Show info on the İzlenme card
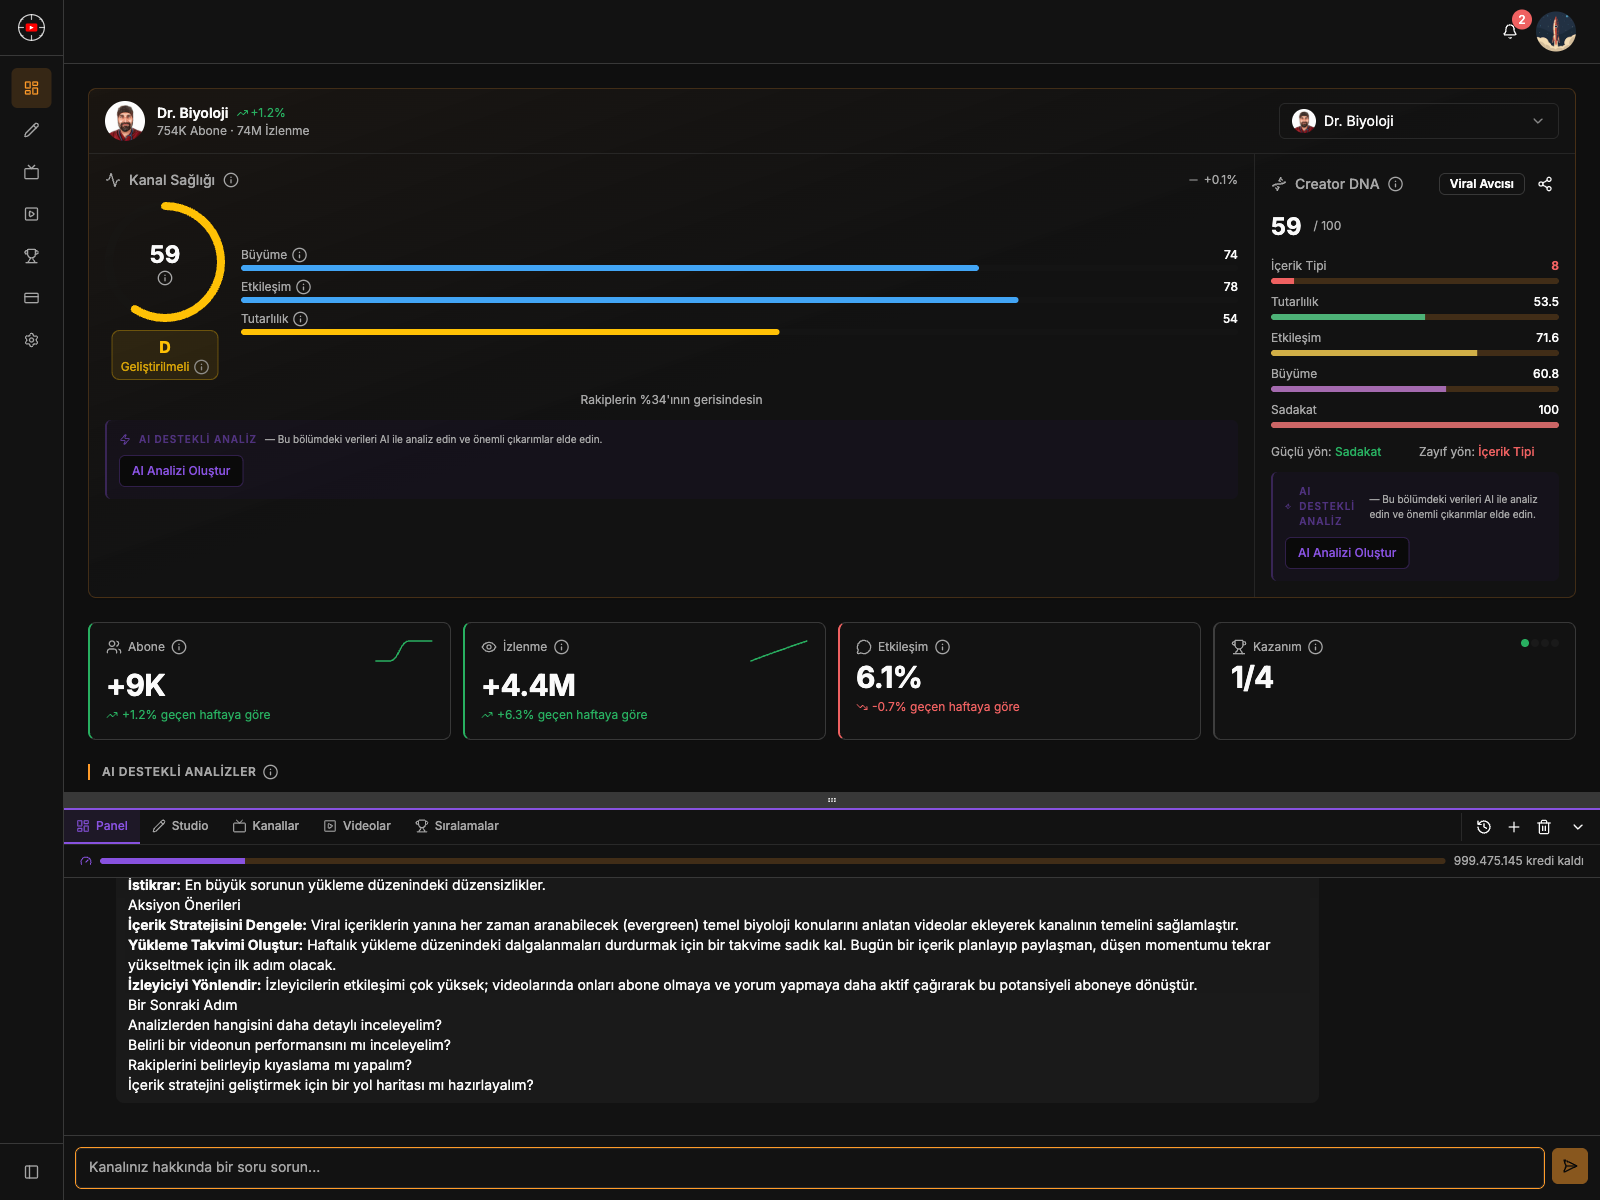 click(561, 647)
